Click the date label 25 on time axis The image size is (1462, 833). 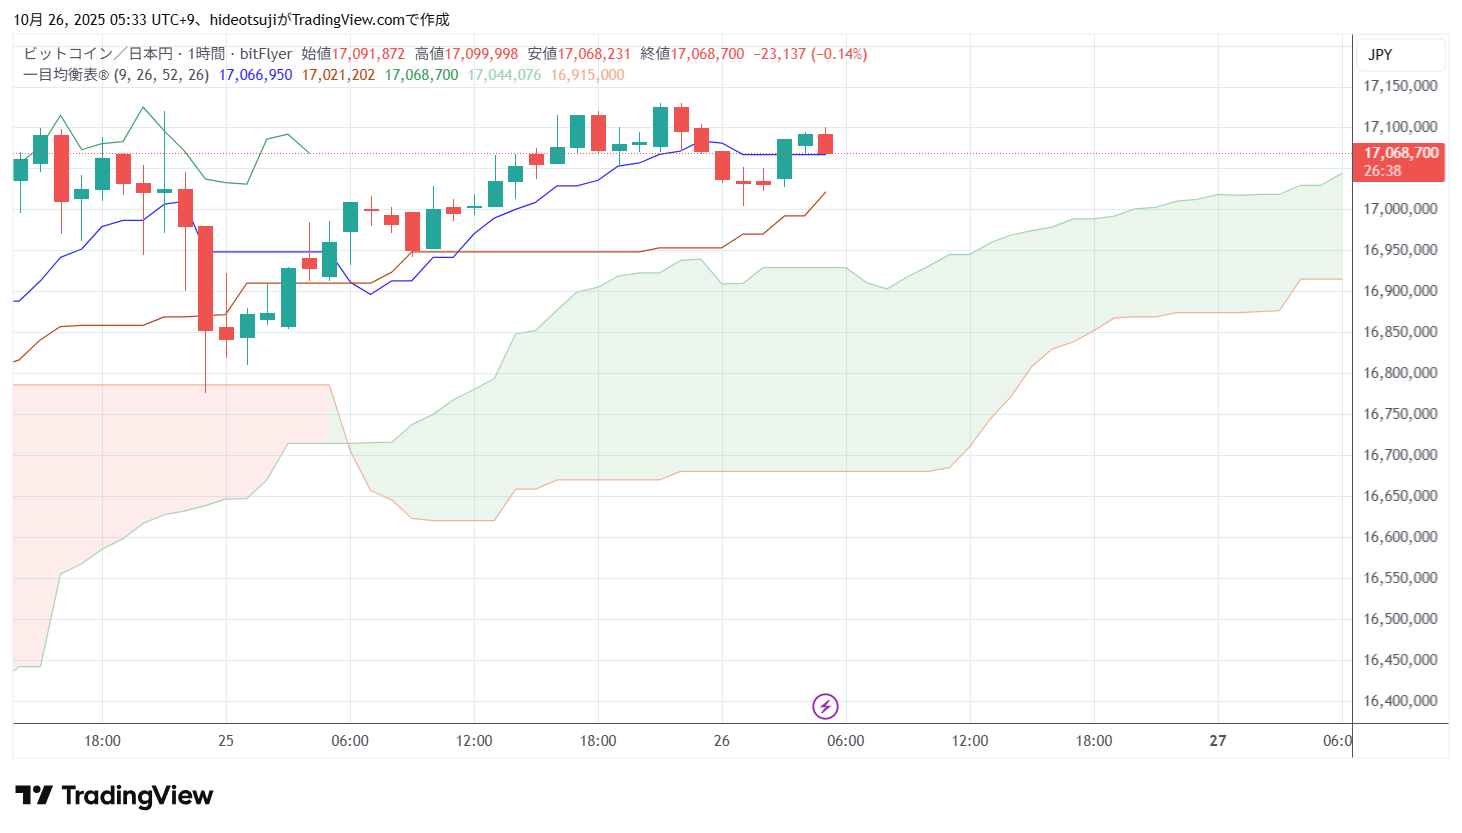226,741
